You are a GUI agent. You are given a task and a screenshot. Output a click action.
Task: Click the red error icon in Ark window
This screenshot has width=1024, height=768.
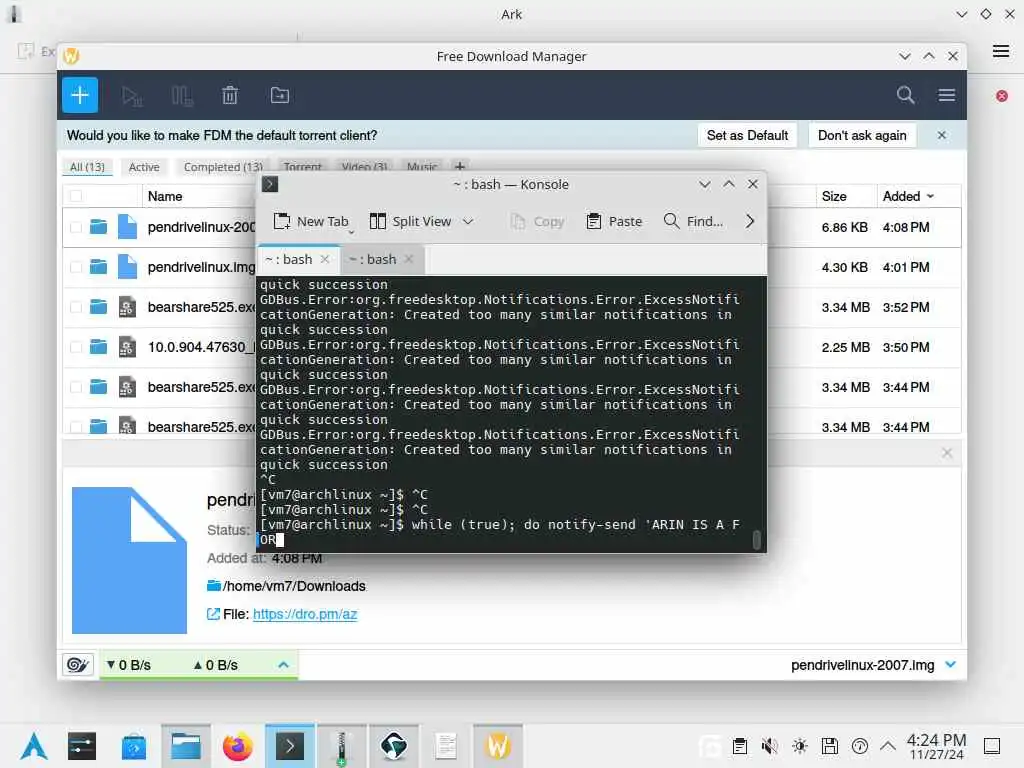click(x=1002, y=96)
